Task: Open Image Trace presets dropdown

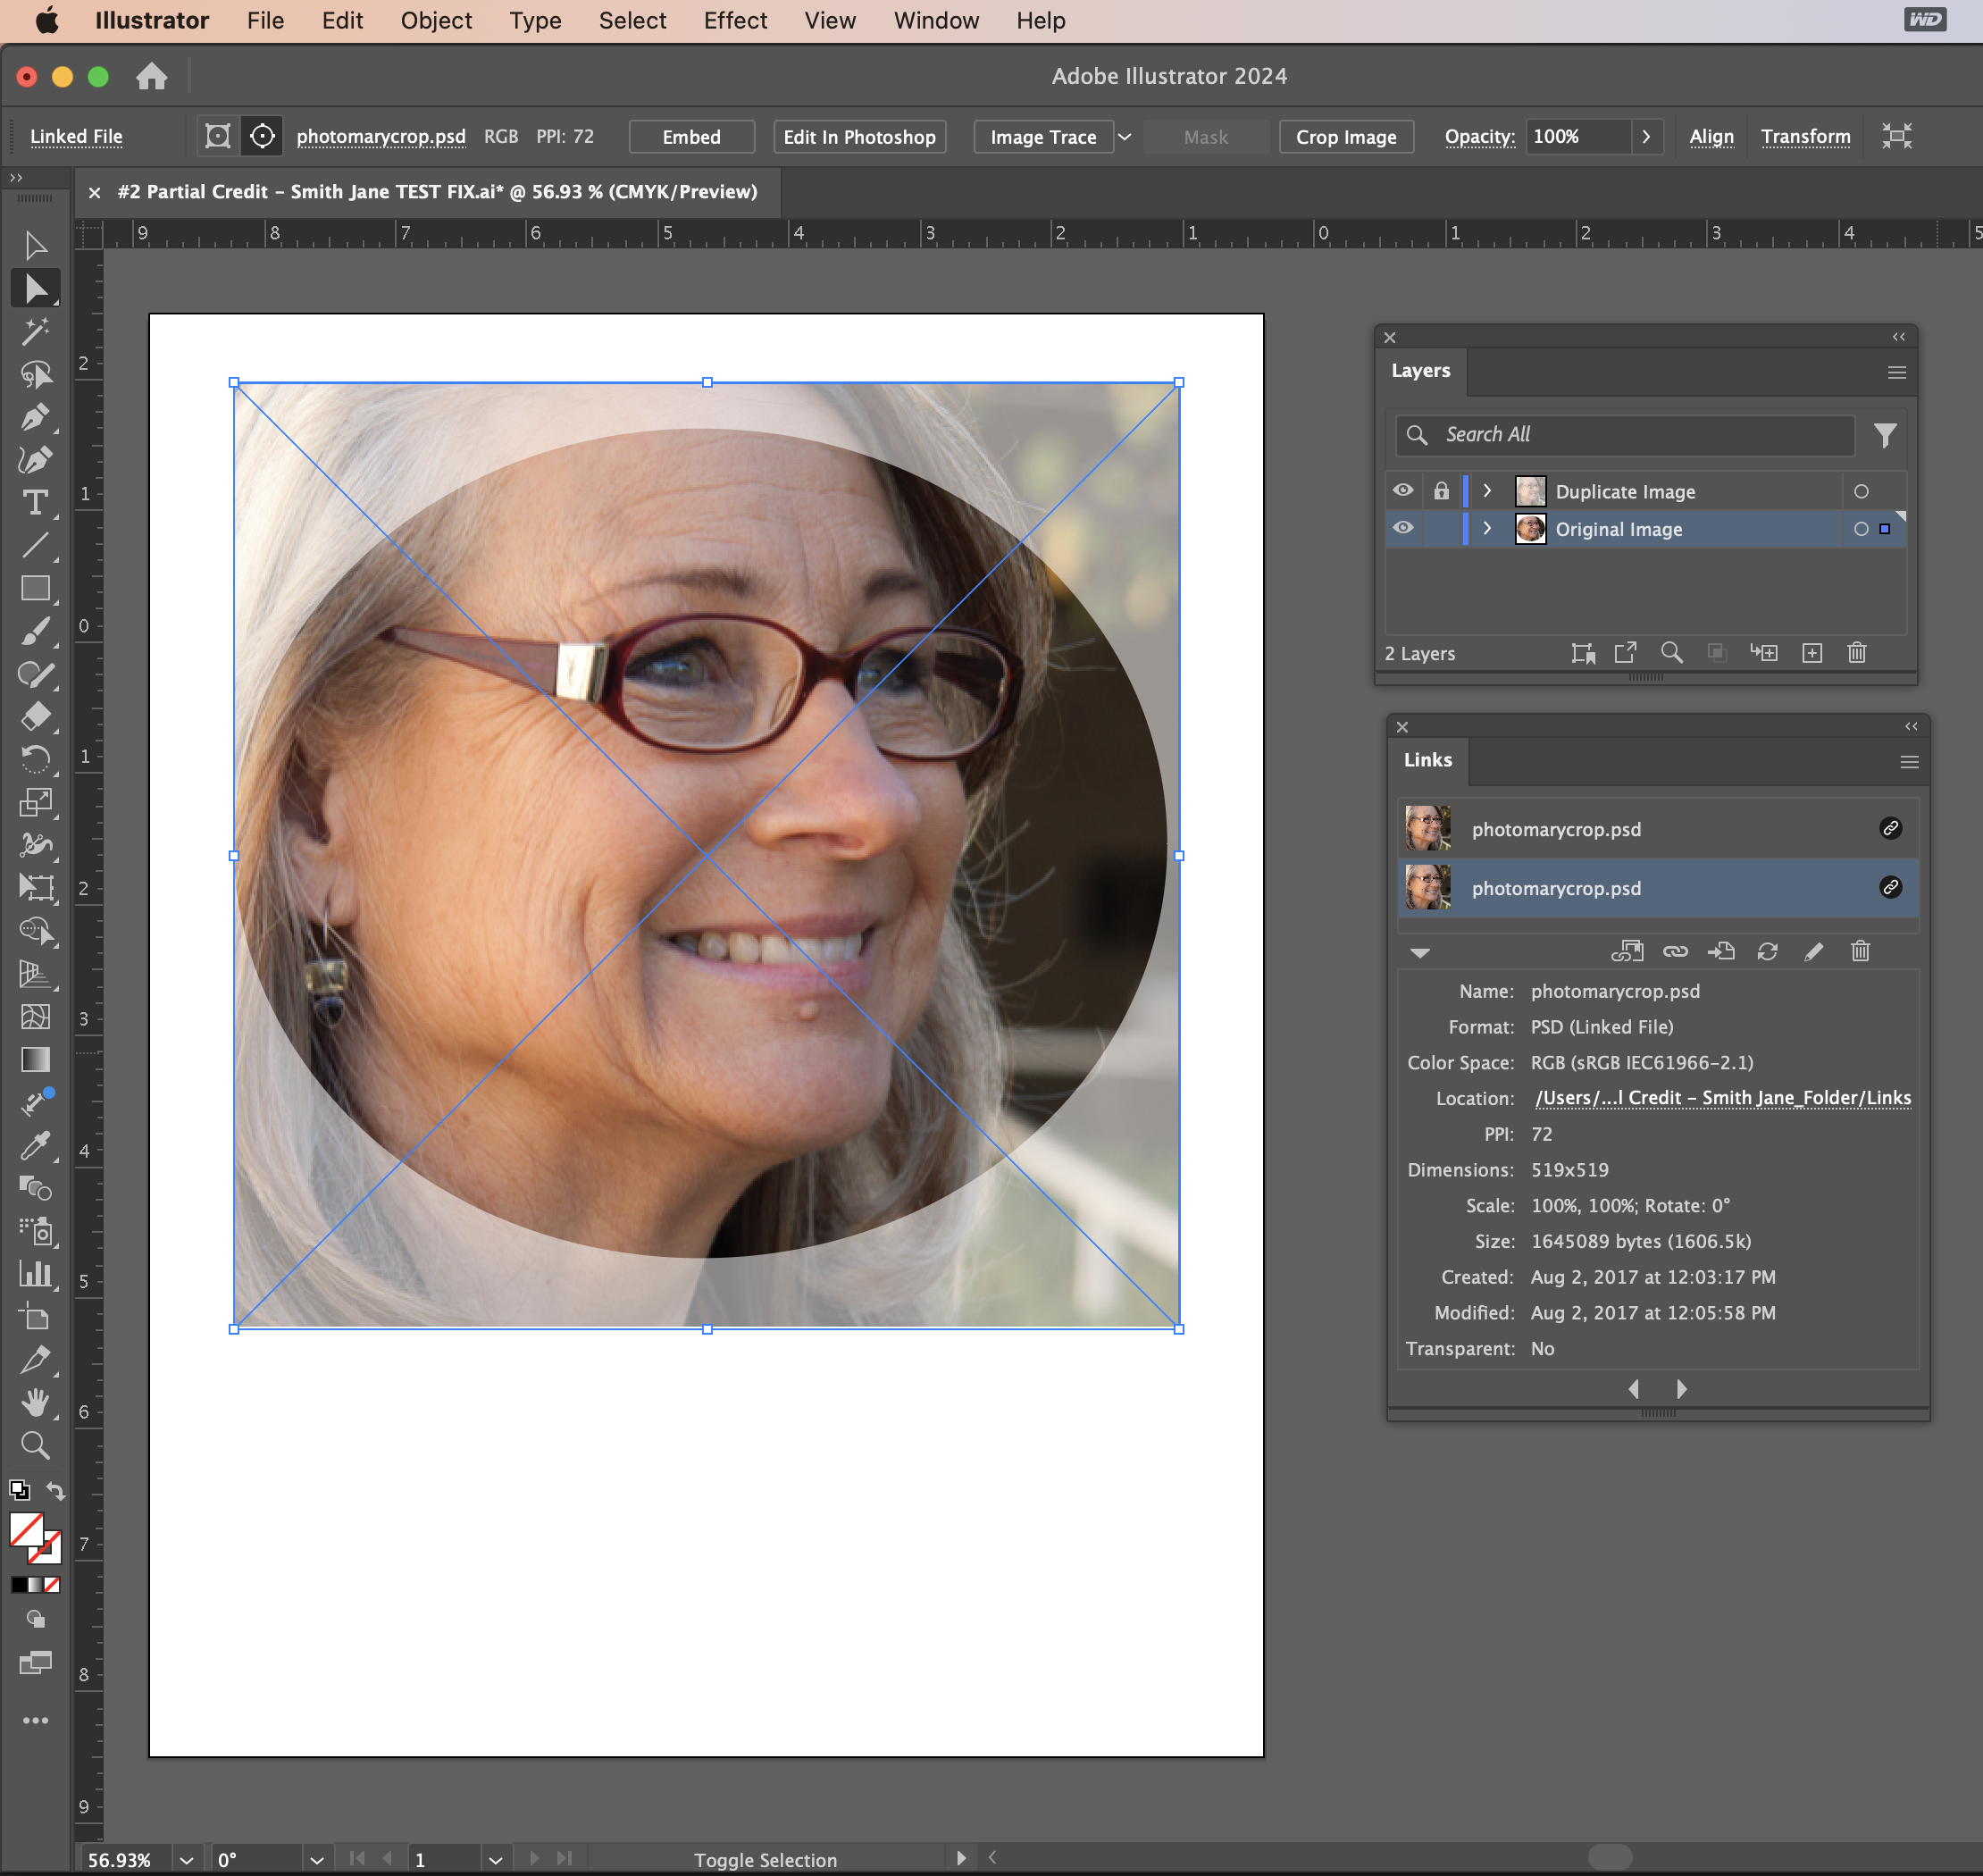Action: click(1125, 137)
